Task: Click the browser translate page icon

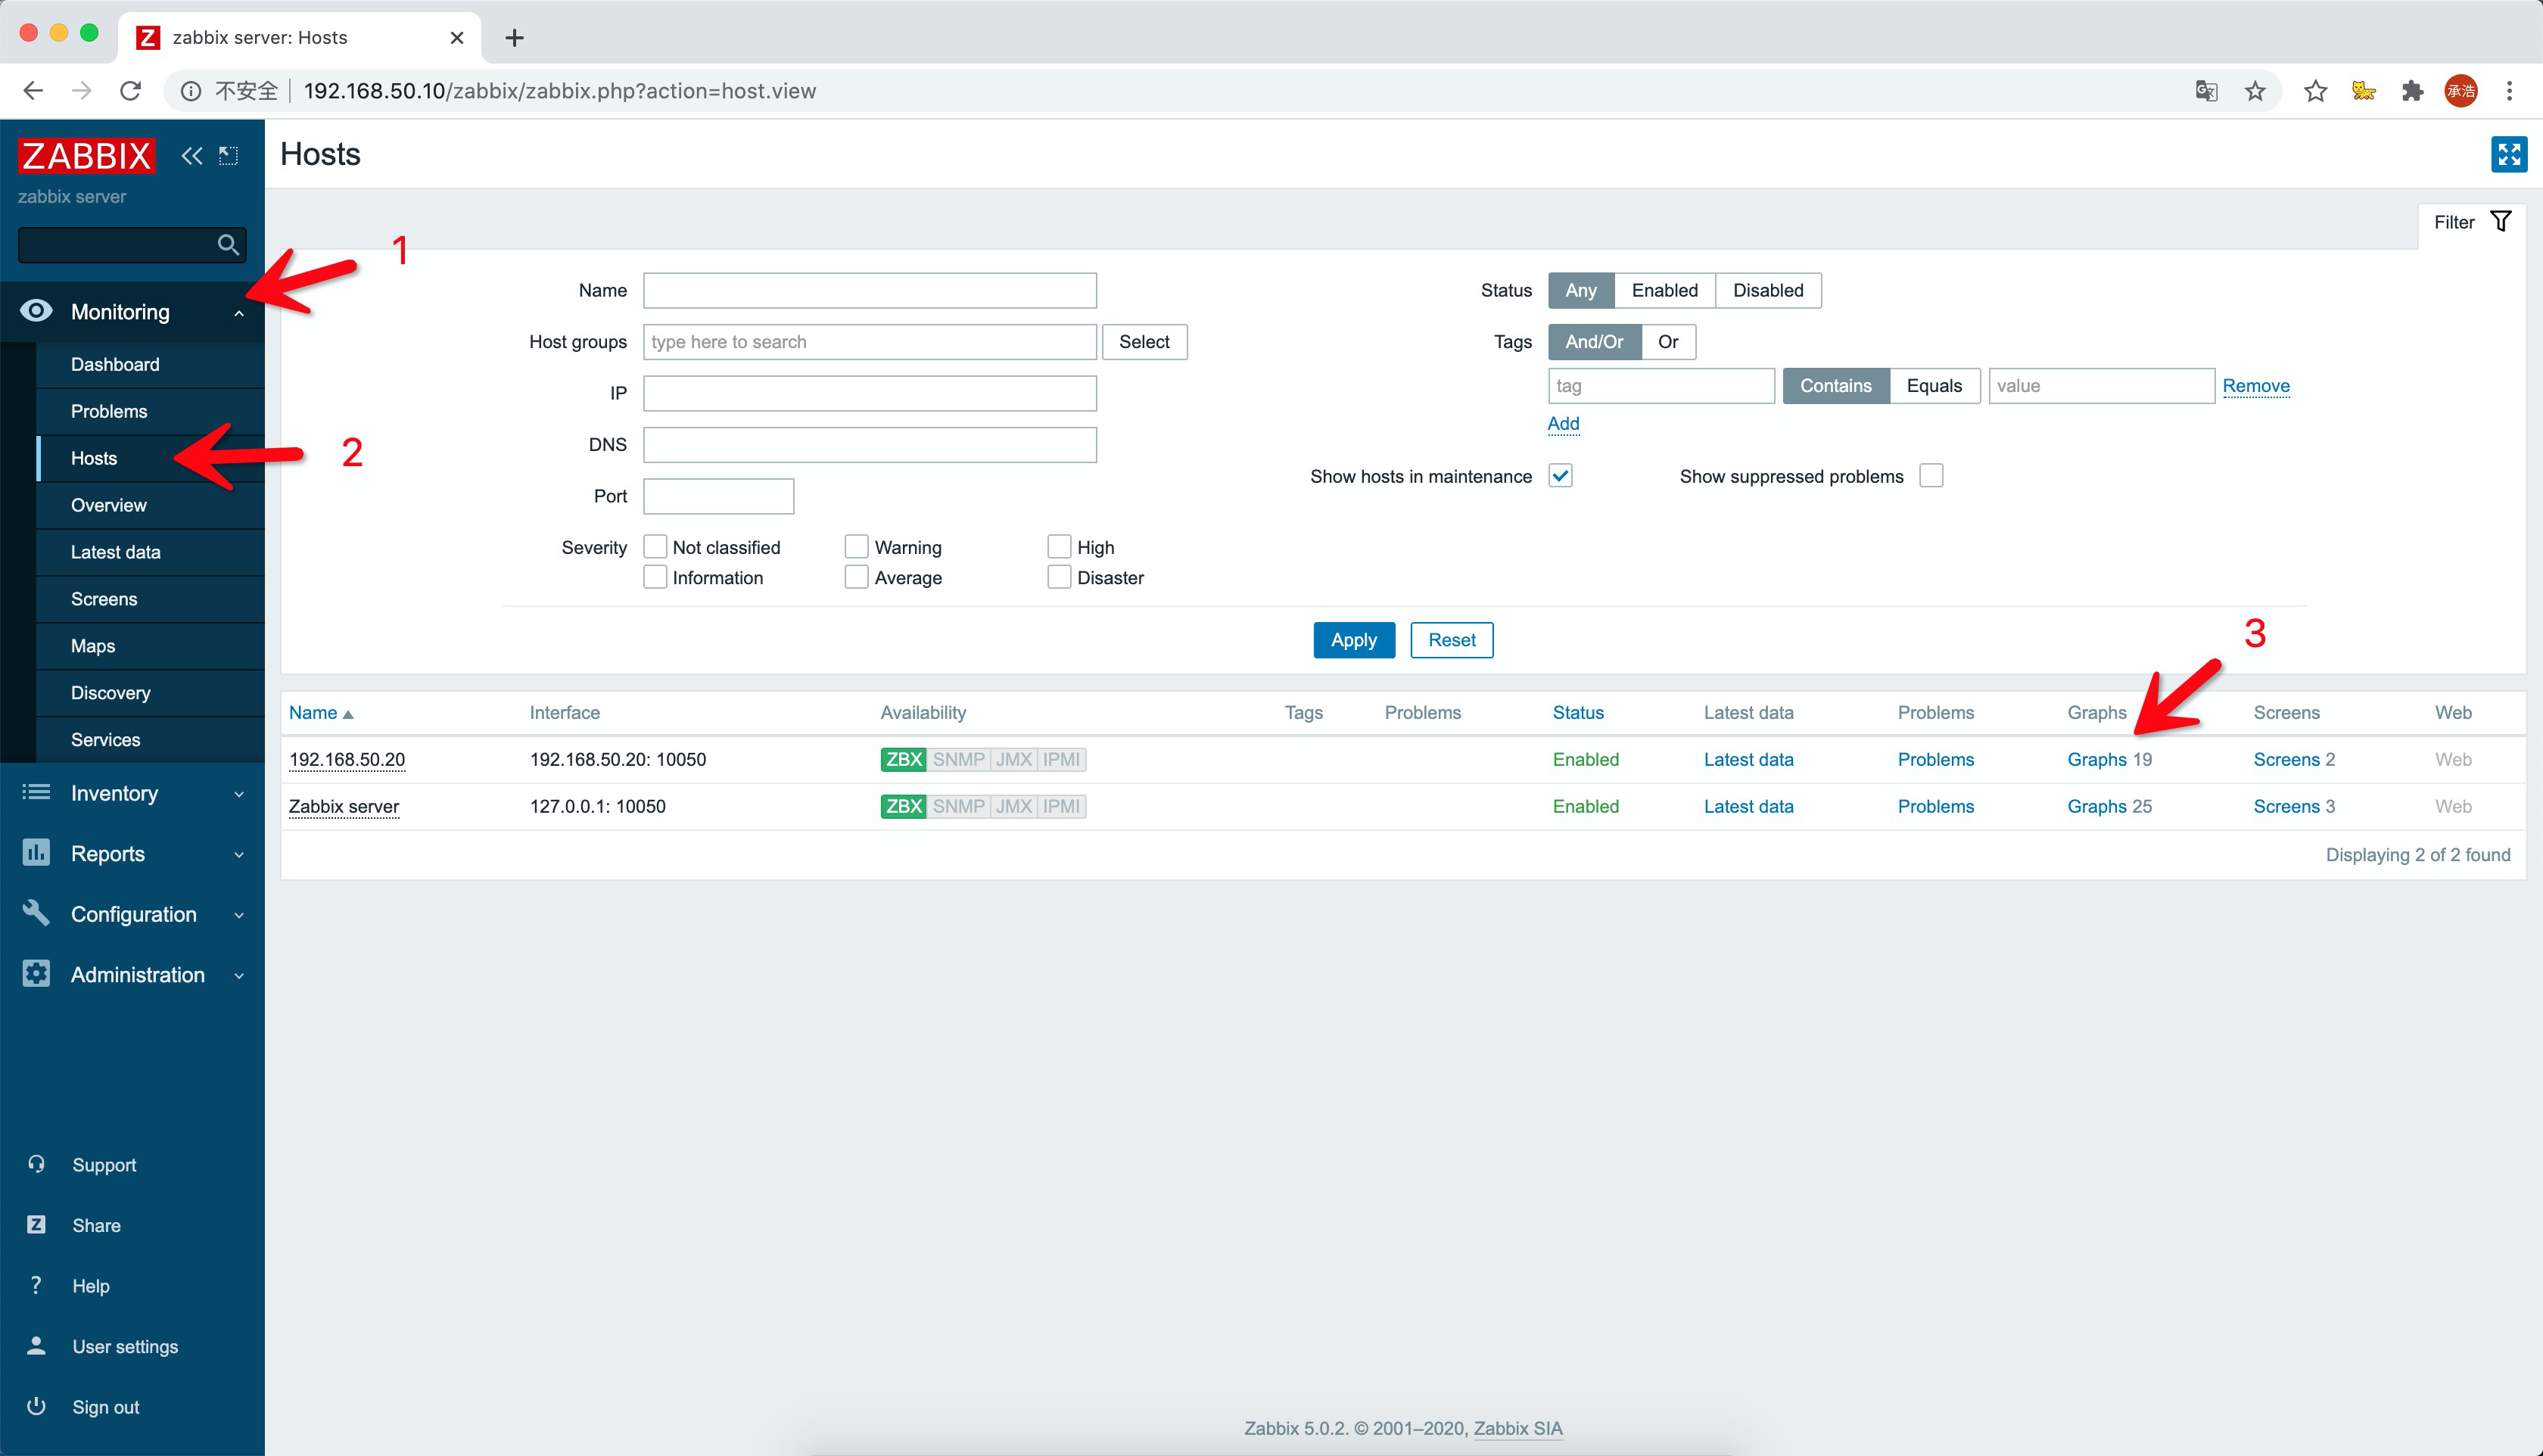Action: 2206,91
